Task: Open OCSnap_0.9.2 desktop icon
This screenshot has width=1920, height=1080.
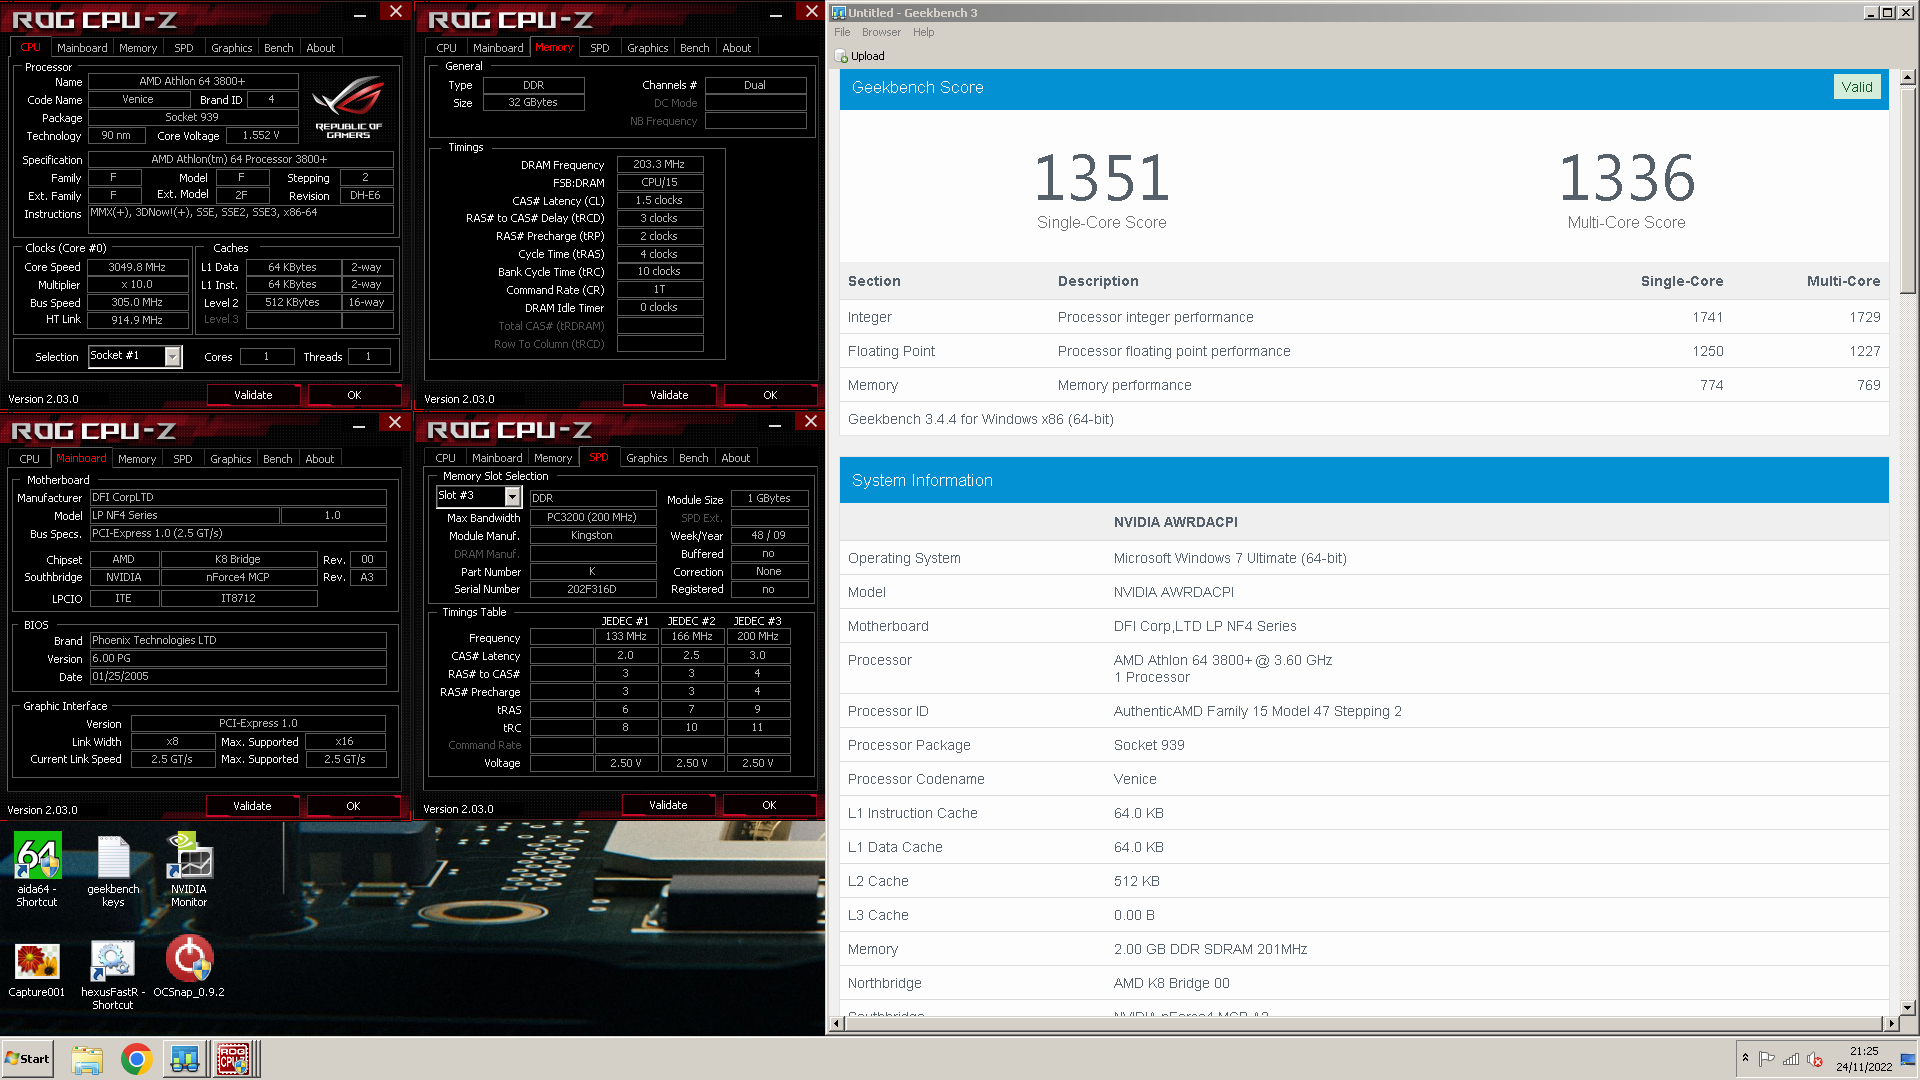Action: [x=189, y=968]
